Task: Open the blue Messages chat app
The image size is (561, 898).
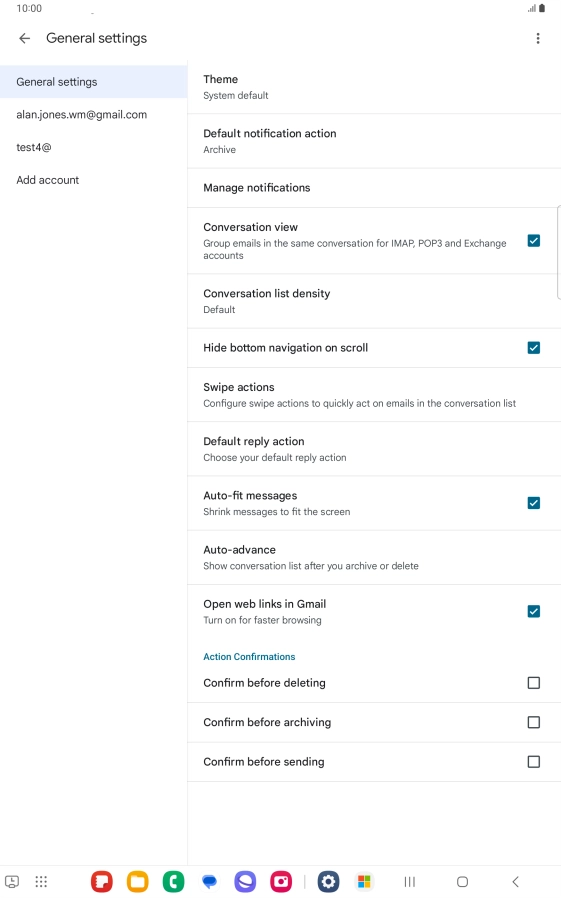Action: tap(210, 881)
